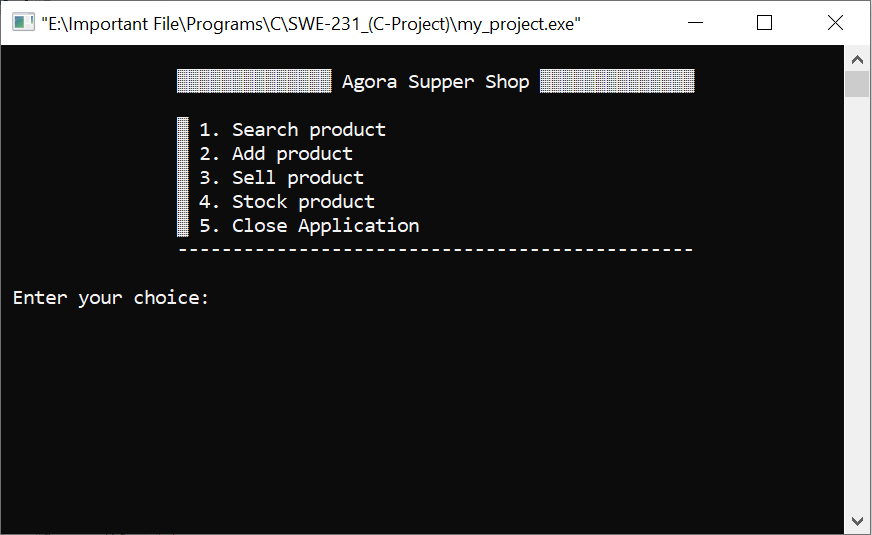Click the "1. Search product" menu line

coord(292,130)
